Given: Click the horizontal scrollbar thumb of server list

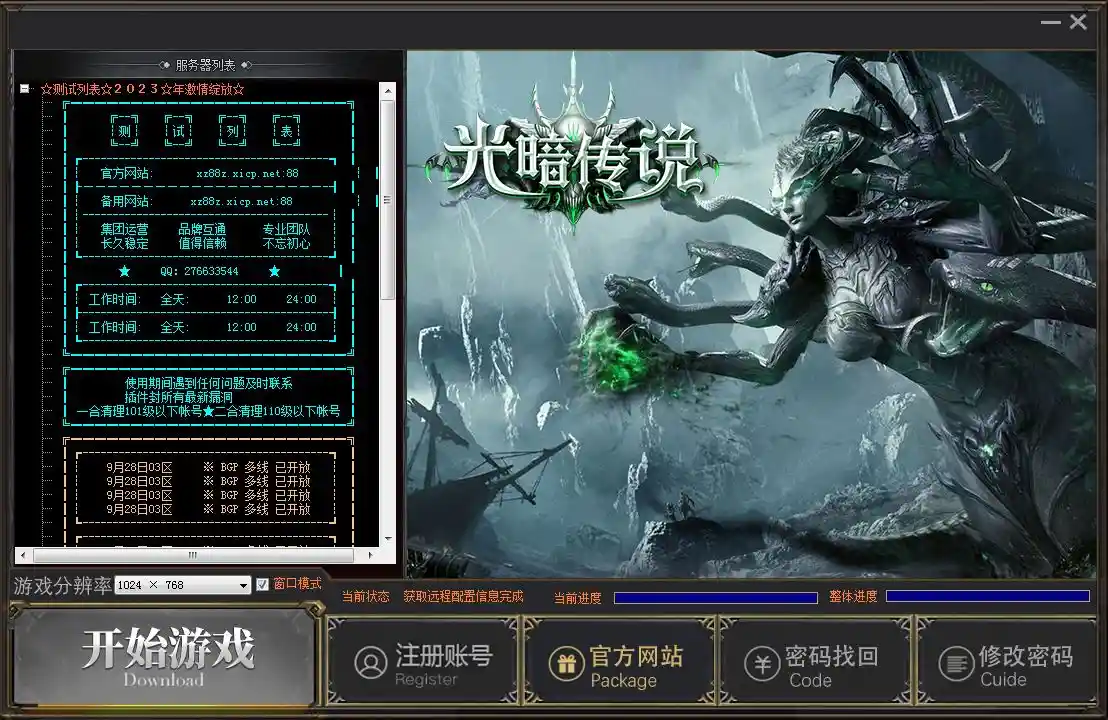Looking at the screenshot, I should 192,555.
